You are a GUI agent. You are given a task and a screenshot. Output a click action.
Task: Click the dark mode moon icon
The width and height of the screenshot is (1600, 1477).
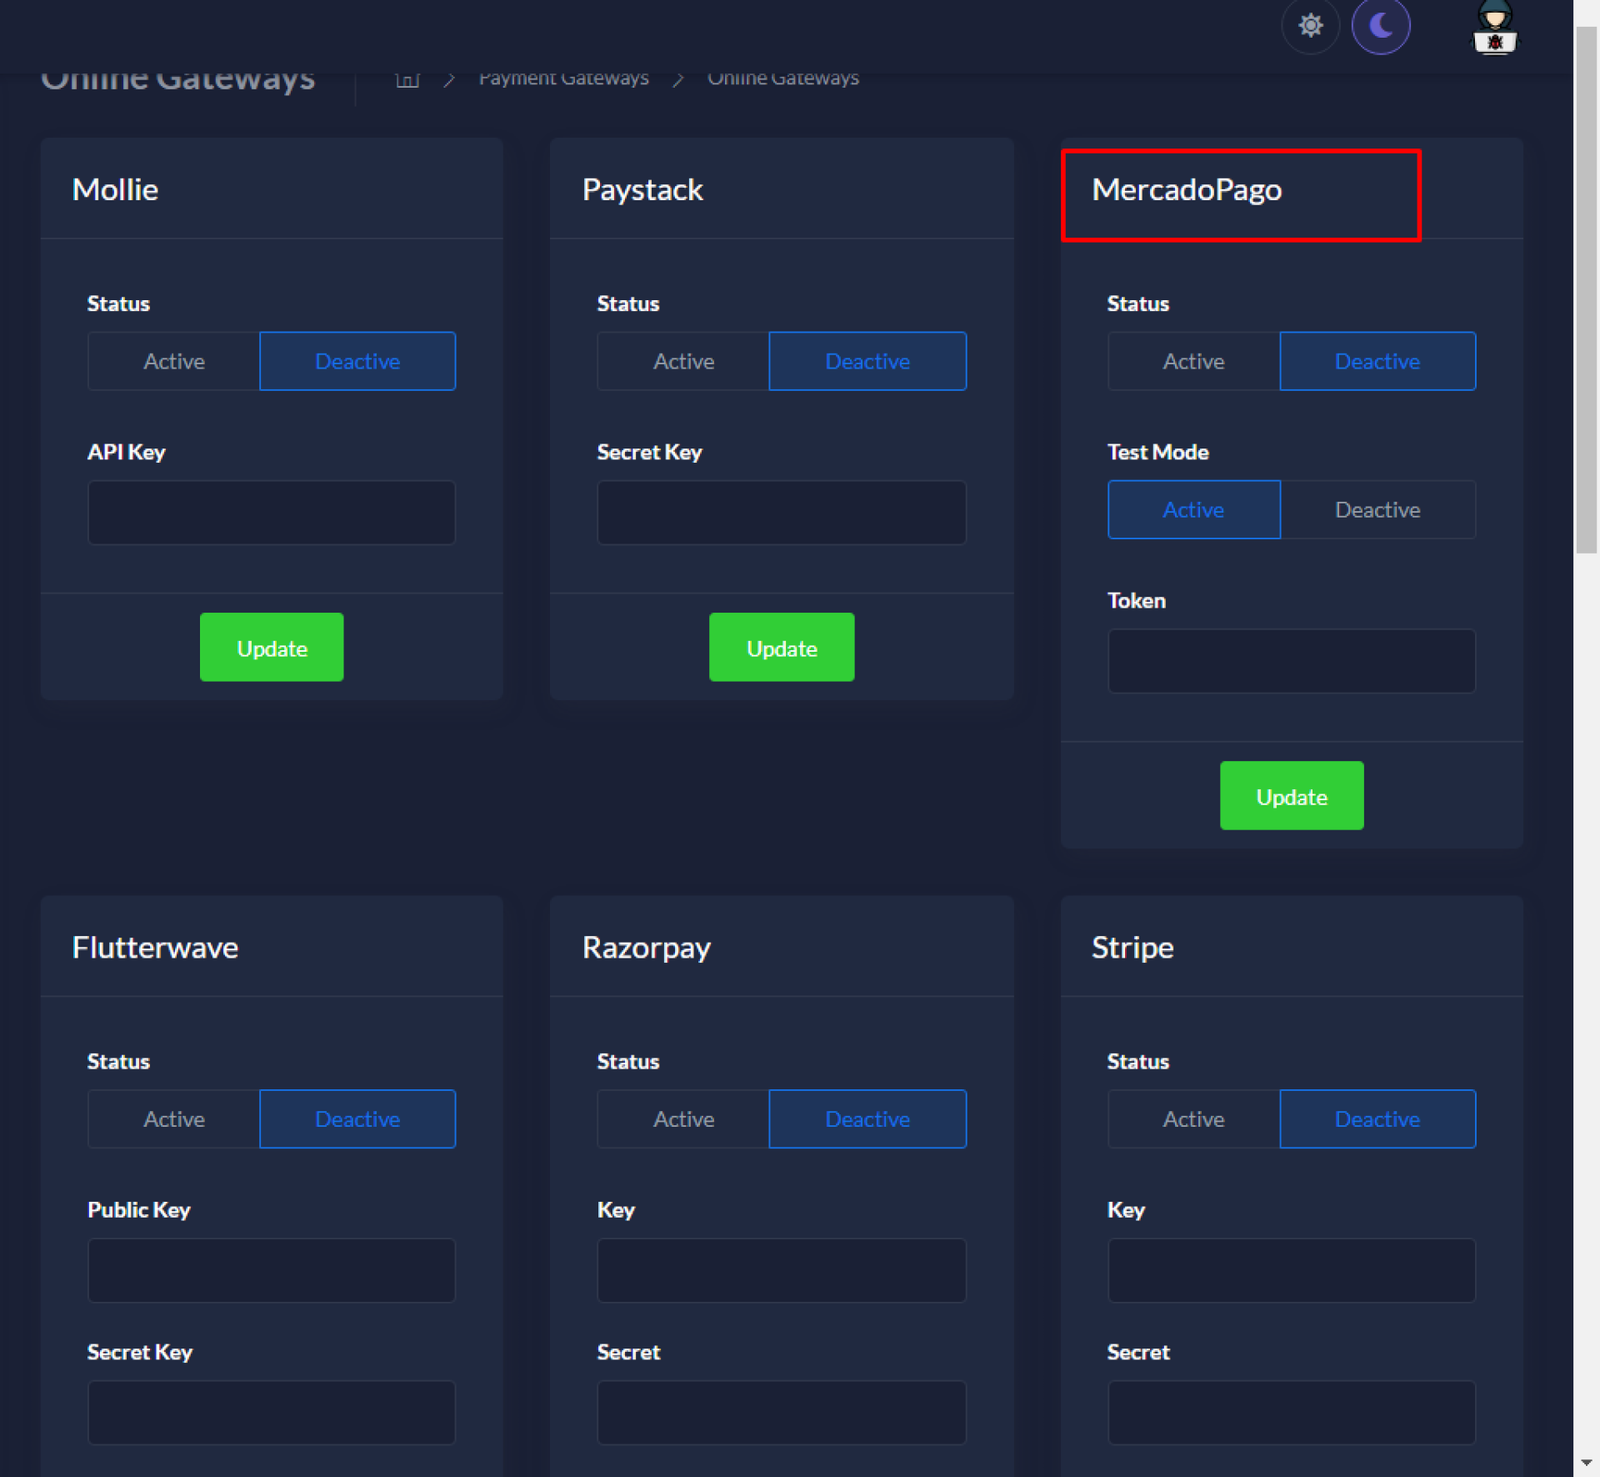pos(1380,25)
